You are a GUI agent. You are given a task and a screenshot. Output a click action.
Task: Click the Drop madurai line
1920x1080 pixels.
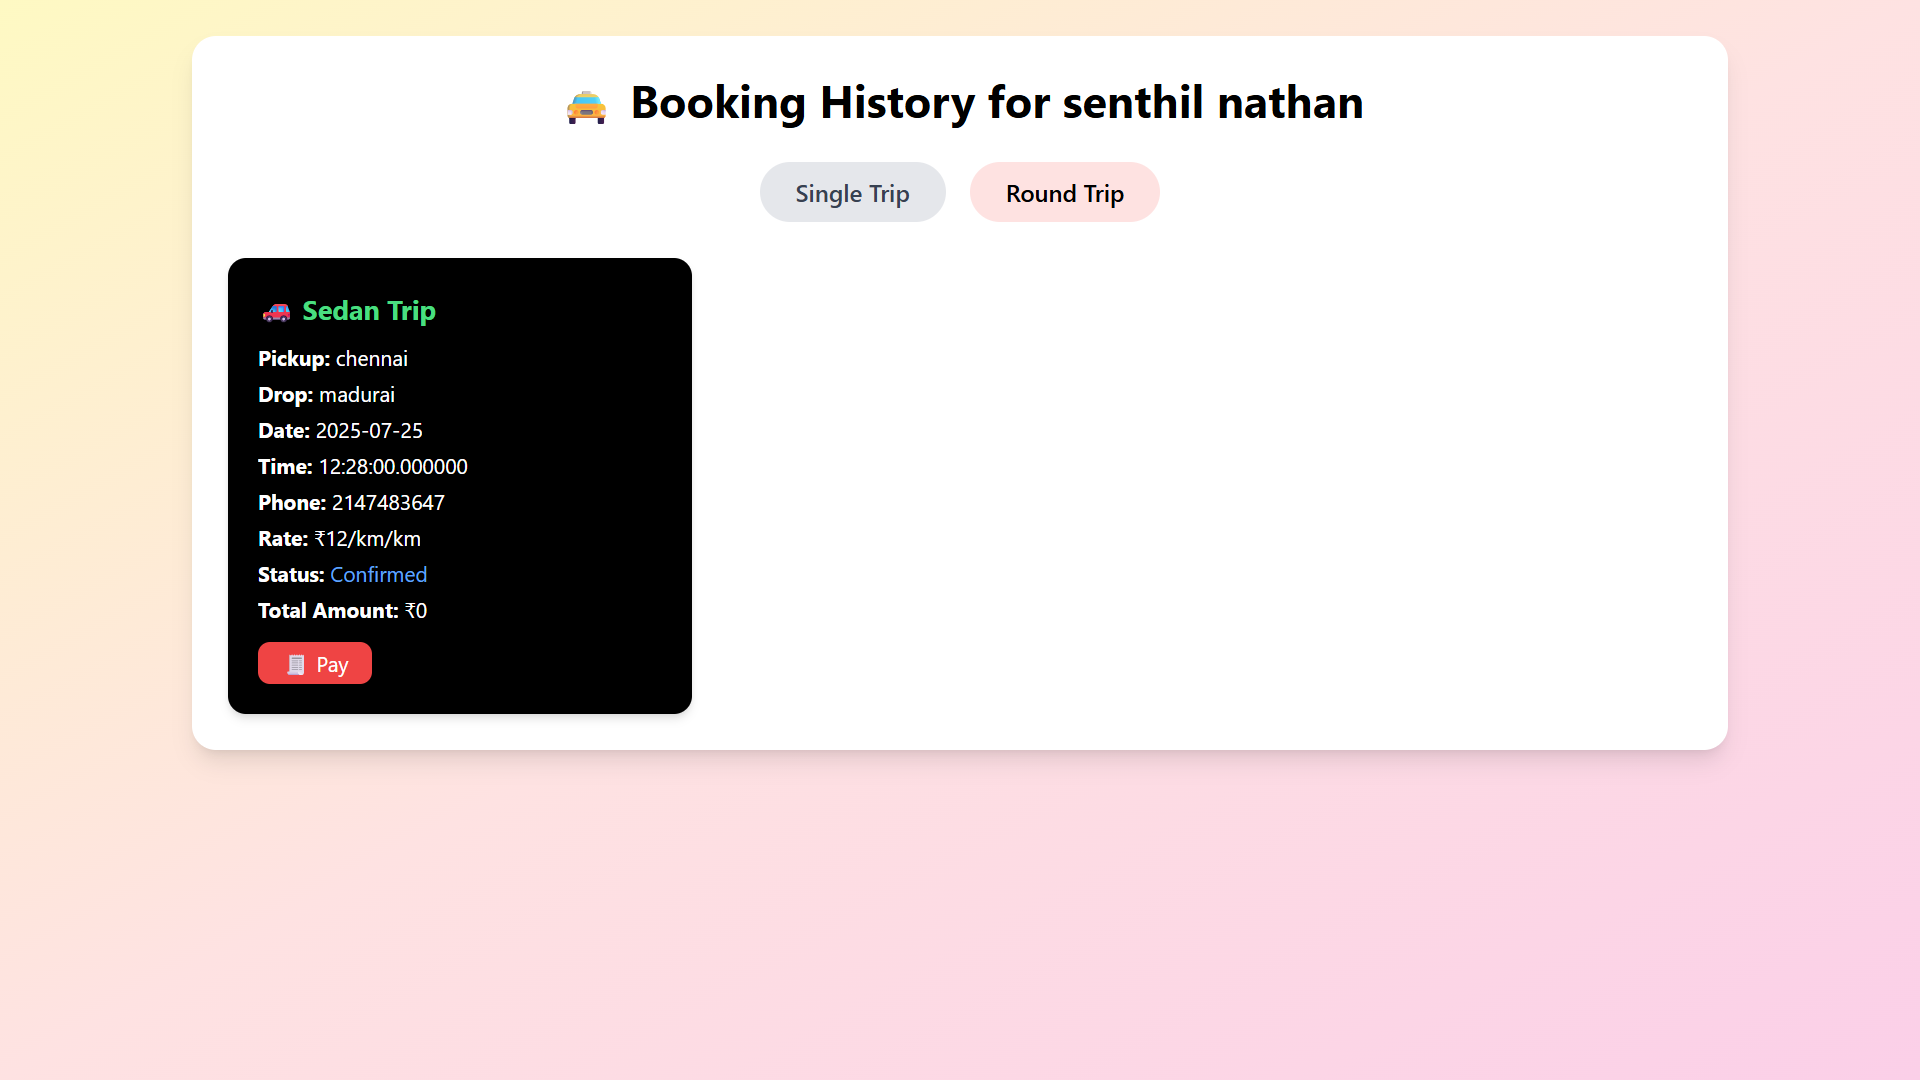tap(326, 395)
